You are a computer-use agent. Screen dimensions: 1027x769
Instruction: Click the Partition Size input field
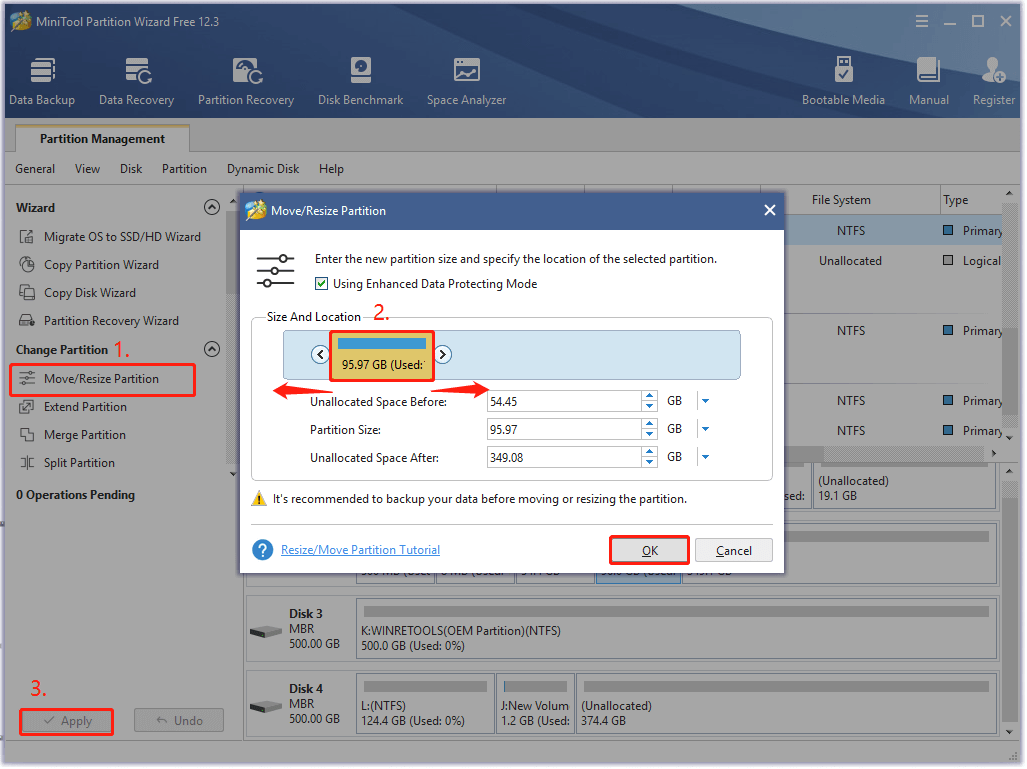click(564, 429)
